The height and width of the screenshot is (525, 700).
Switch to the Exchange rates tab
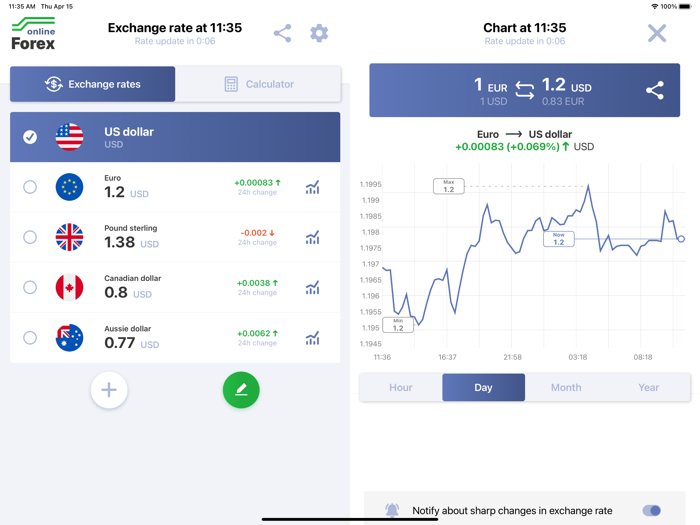pyautogui.click(x=92, y=84)
